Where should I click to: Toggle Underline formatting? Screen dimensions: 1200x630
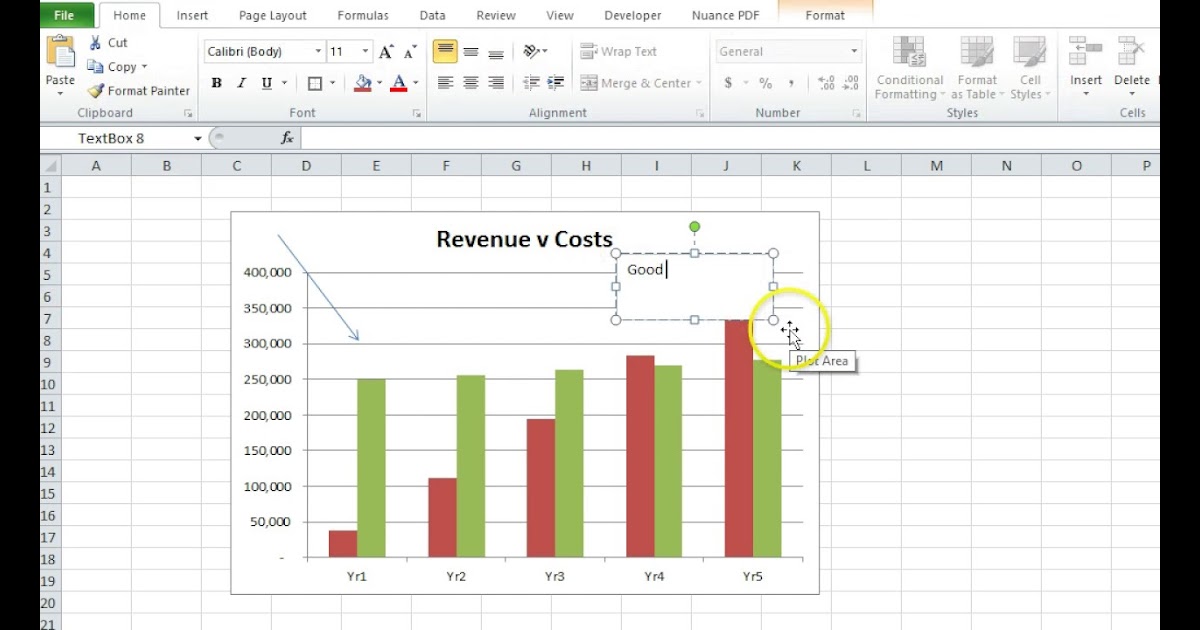coord(266,84)
